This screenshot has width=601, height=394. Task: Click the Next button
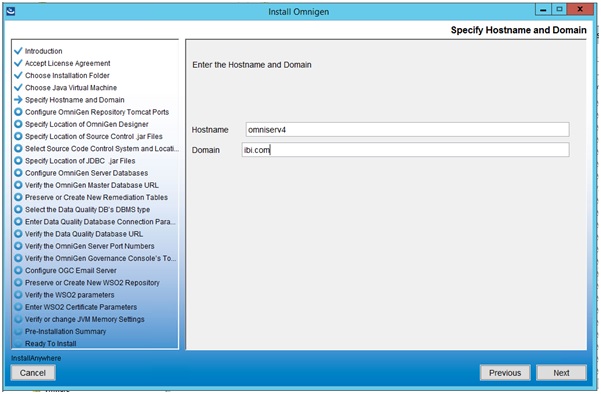[561, 373]
